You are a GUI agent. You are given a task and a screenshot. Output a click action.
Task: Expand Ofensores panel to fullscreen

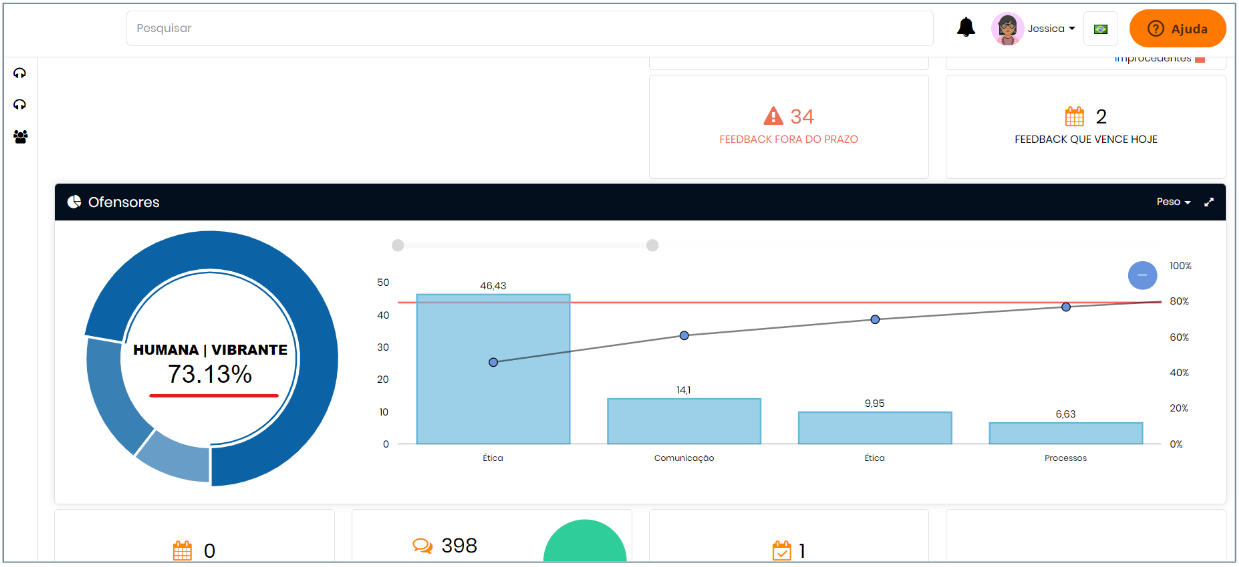[1209, 202]
